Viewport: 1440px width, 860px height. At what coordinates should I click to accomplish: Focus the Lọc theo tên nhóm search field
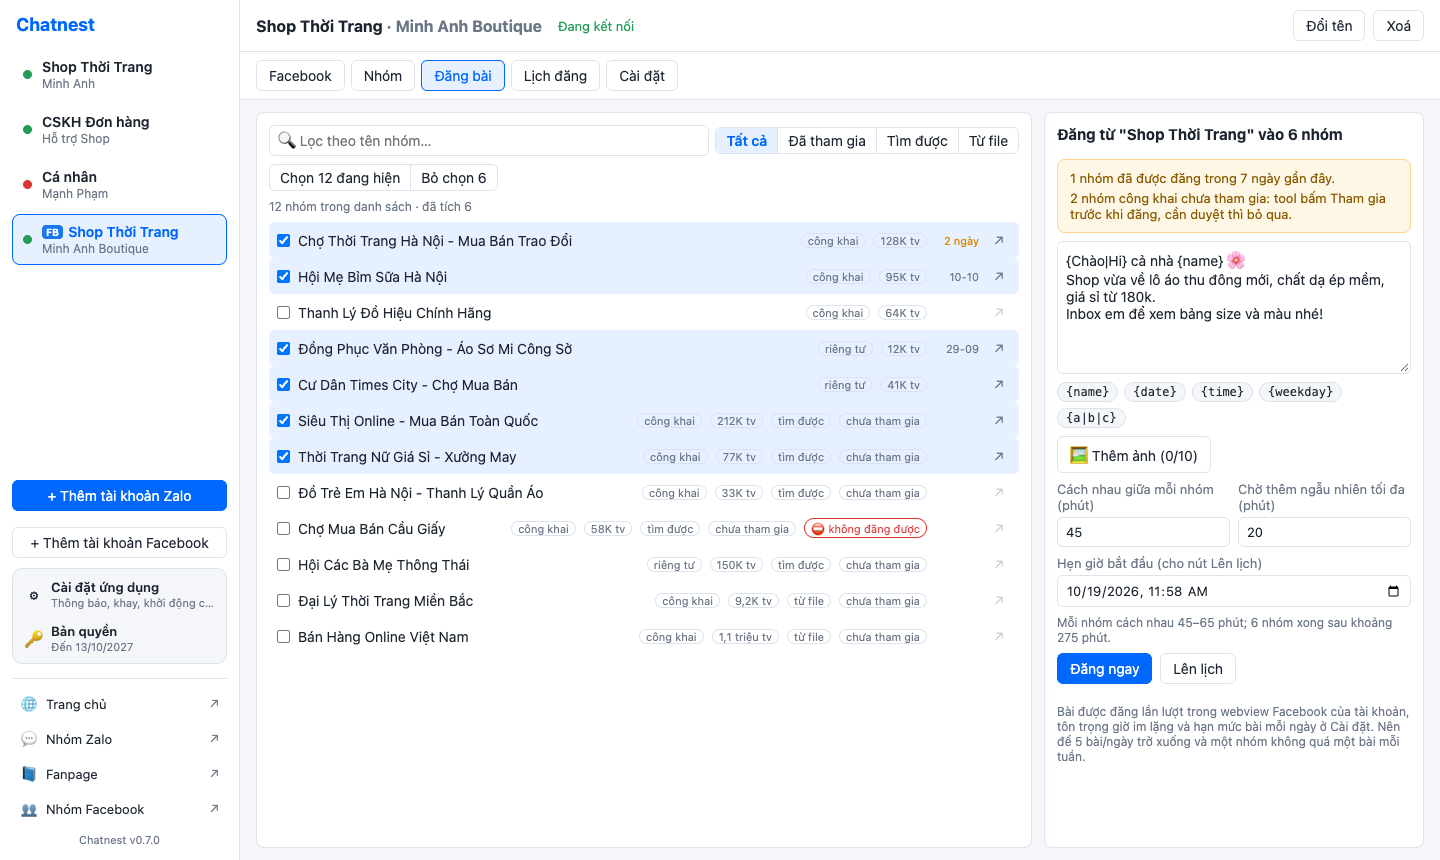pos(489,141)
